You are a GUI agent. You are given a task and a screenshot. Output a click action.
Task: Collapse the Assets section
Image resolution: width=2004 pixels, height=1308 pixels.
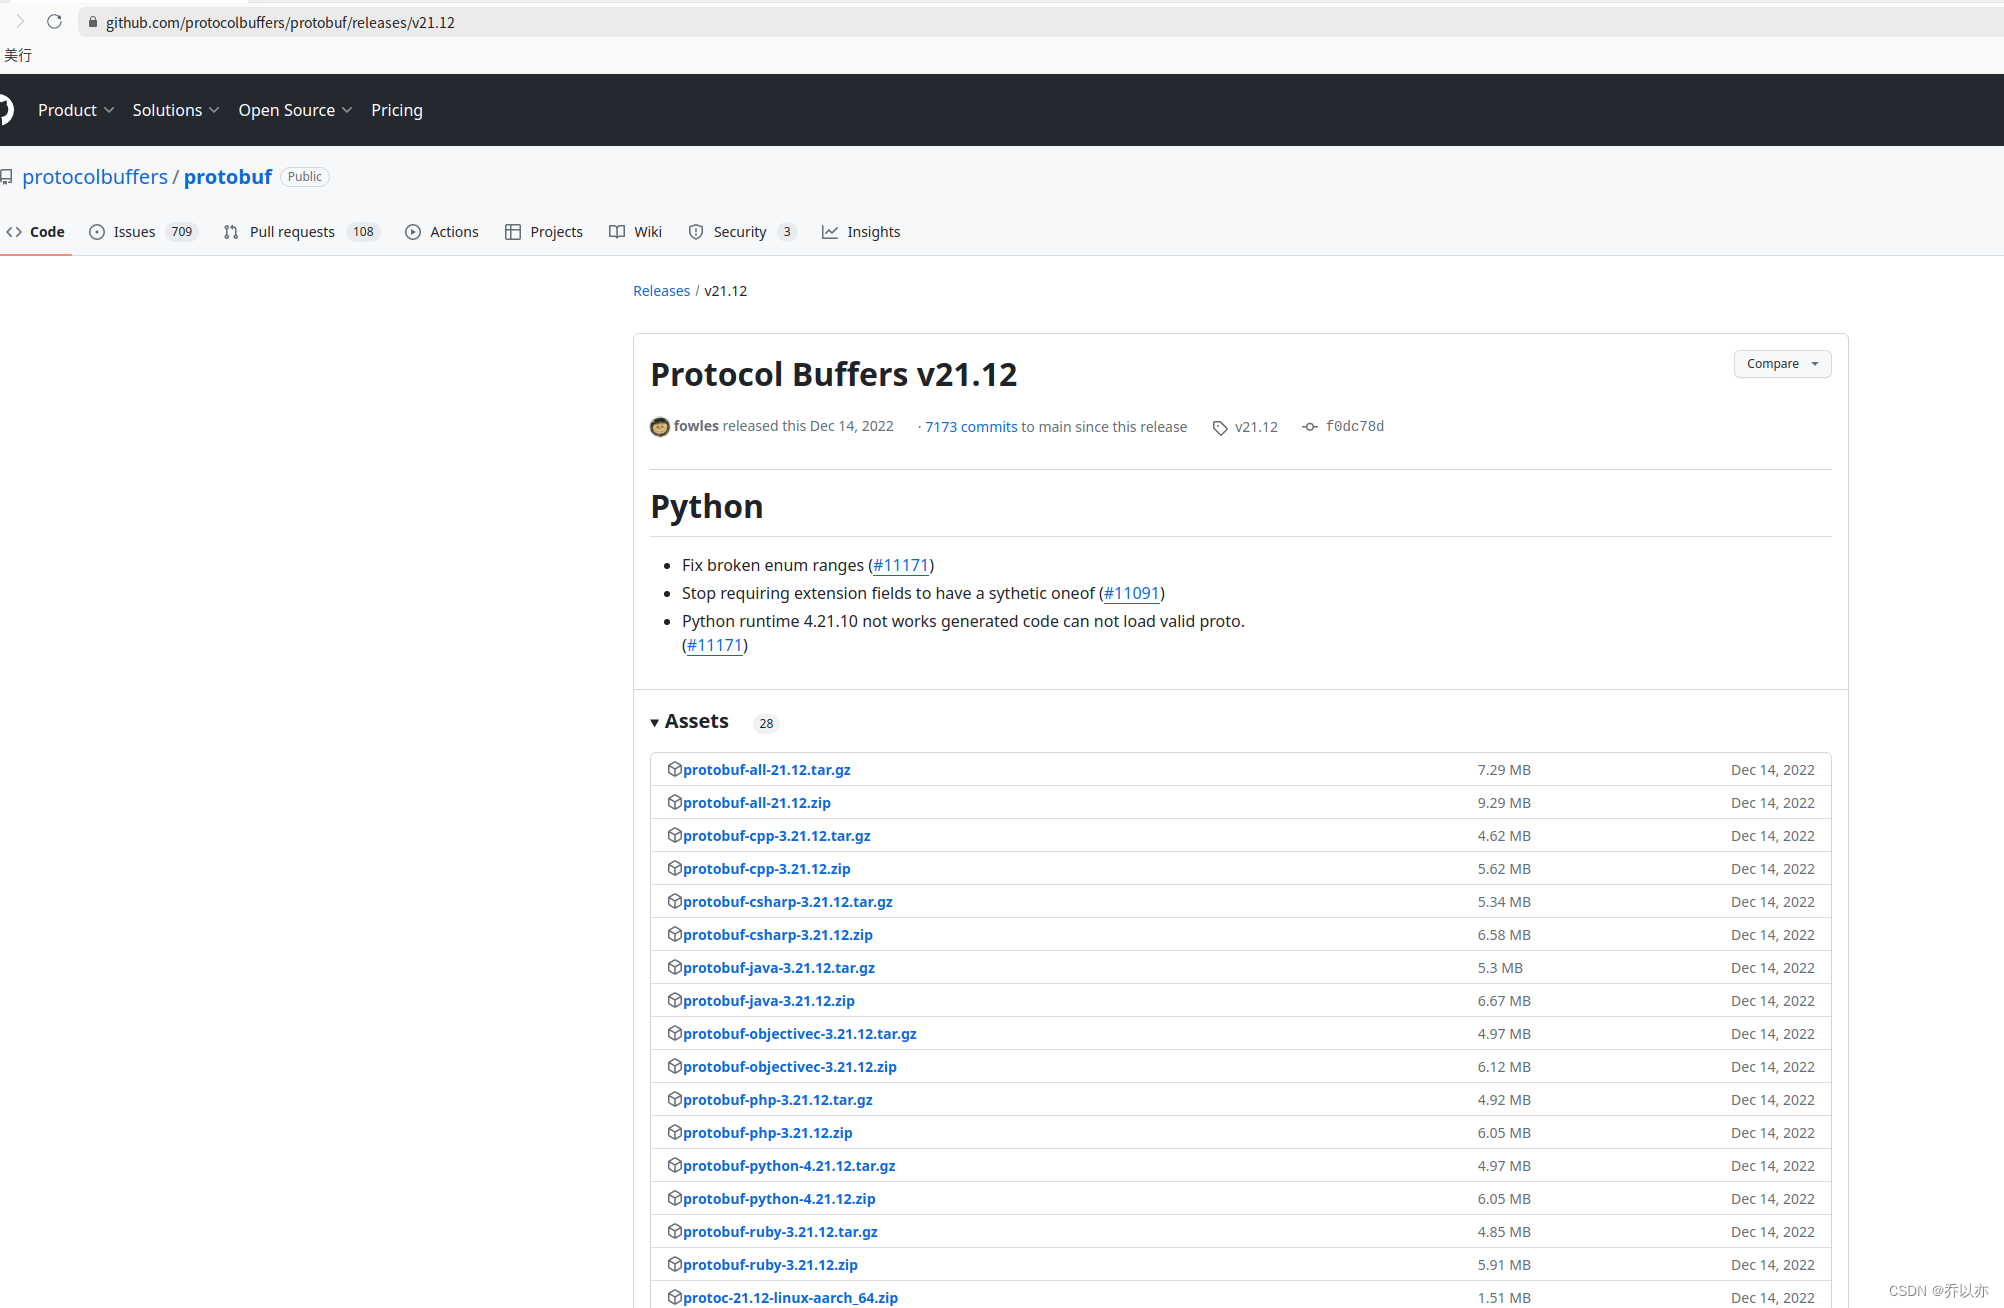click(690, 721)
